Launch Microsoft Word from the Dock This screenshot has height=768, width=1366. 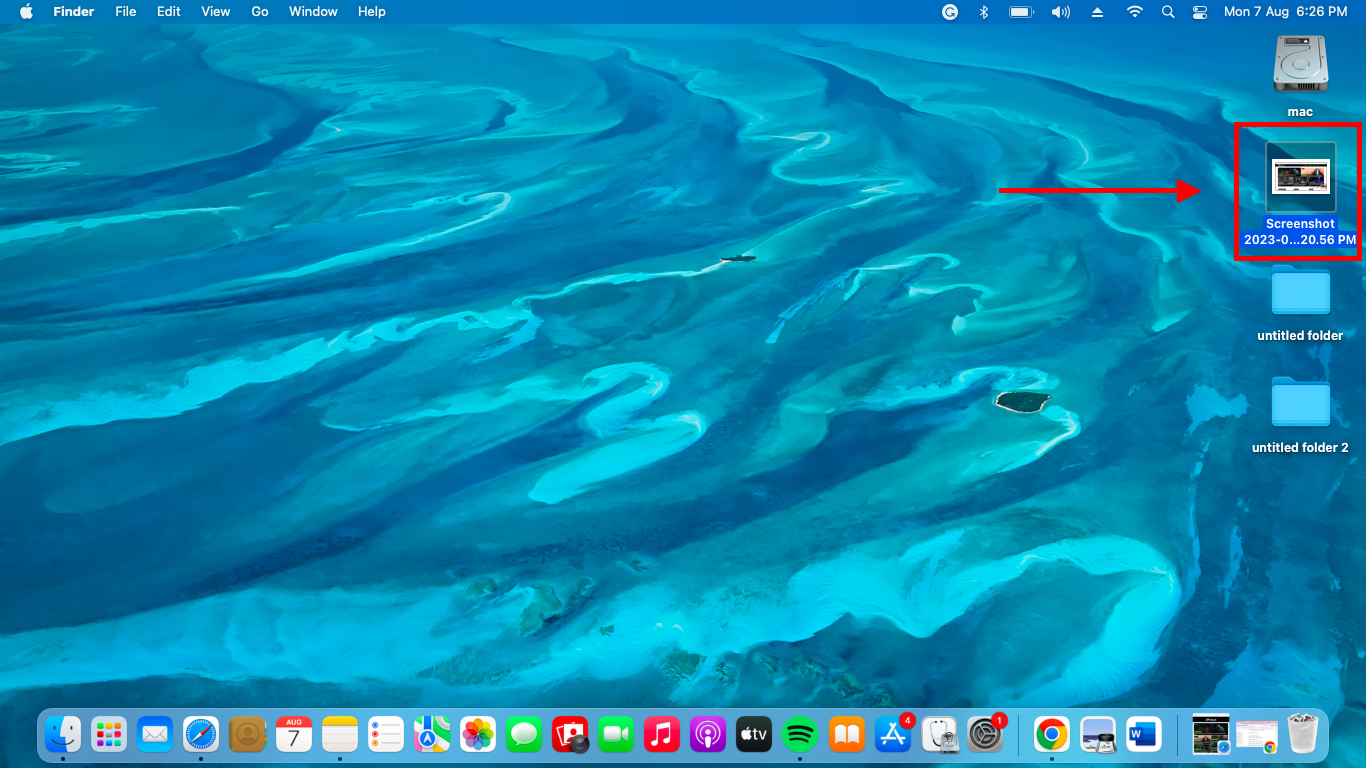click(1144, 735)
